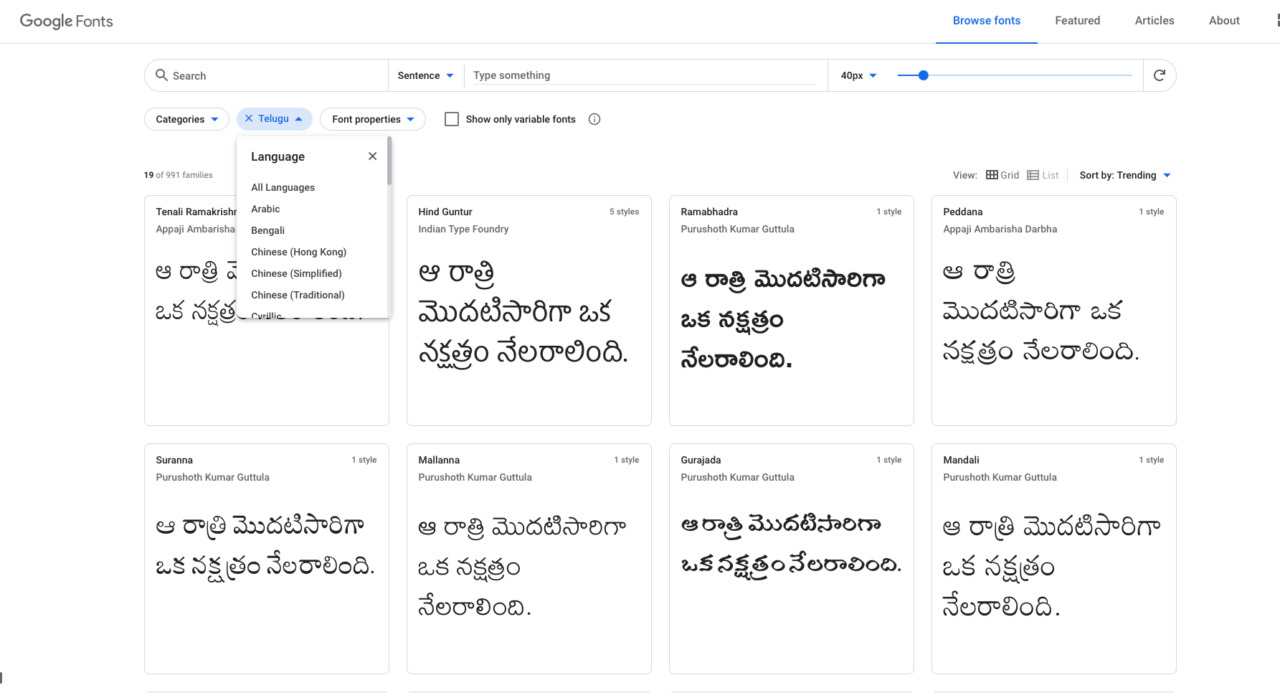
Task: Open the Font properties dropdown
Action: (x=373, y=119)
